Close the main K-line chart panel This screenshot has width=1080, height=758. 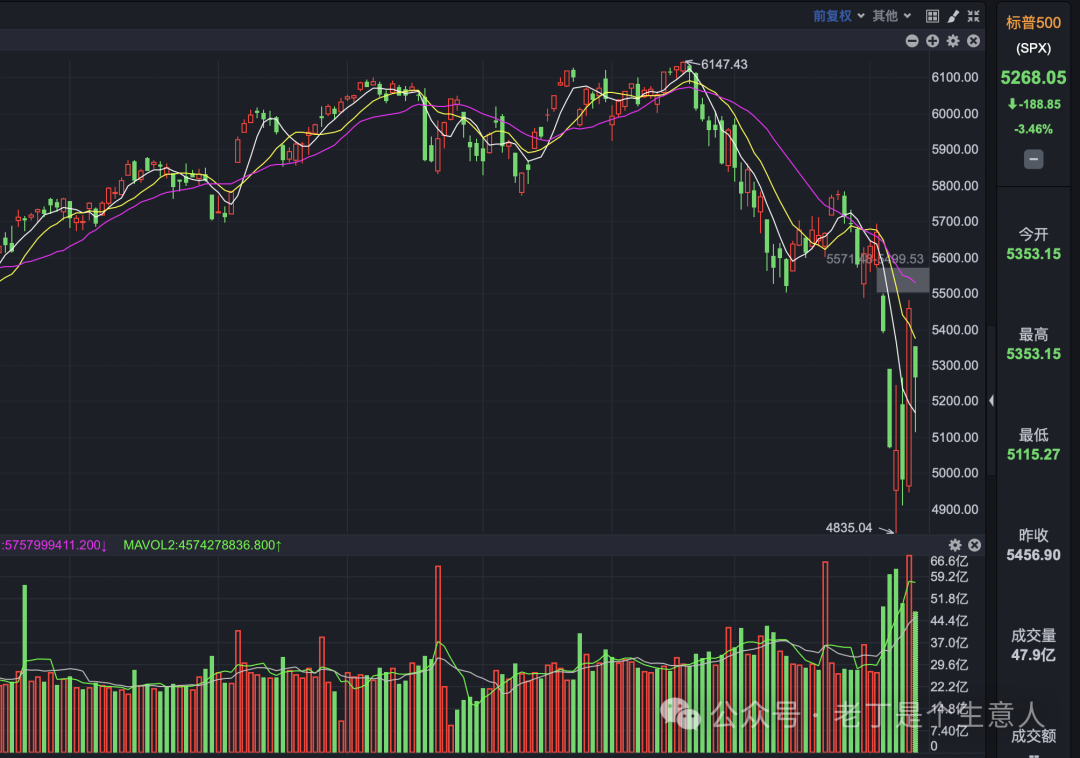click(974, 41)
